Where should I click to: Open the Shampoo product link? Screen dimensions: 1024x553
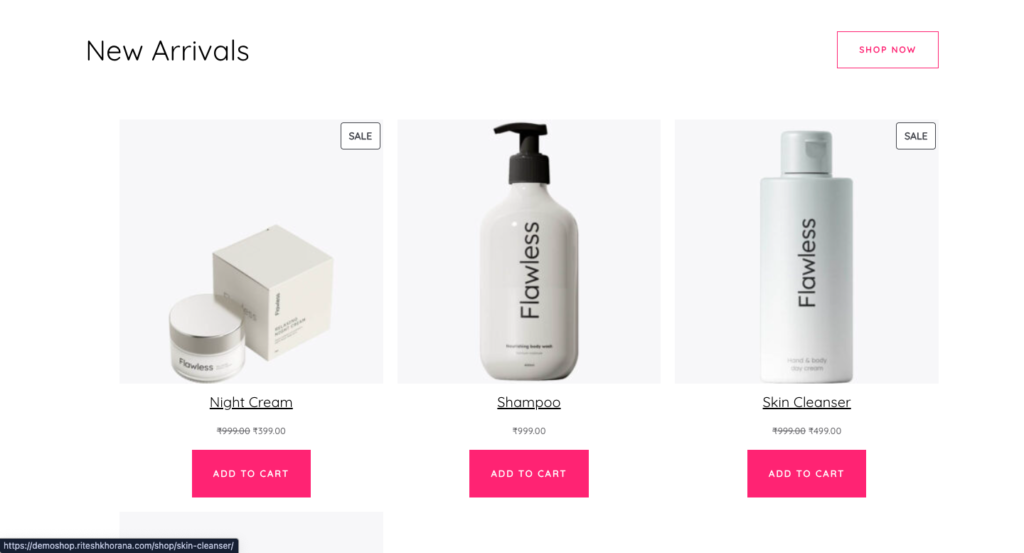pos(528,402)
